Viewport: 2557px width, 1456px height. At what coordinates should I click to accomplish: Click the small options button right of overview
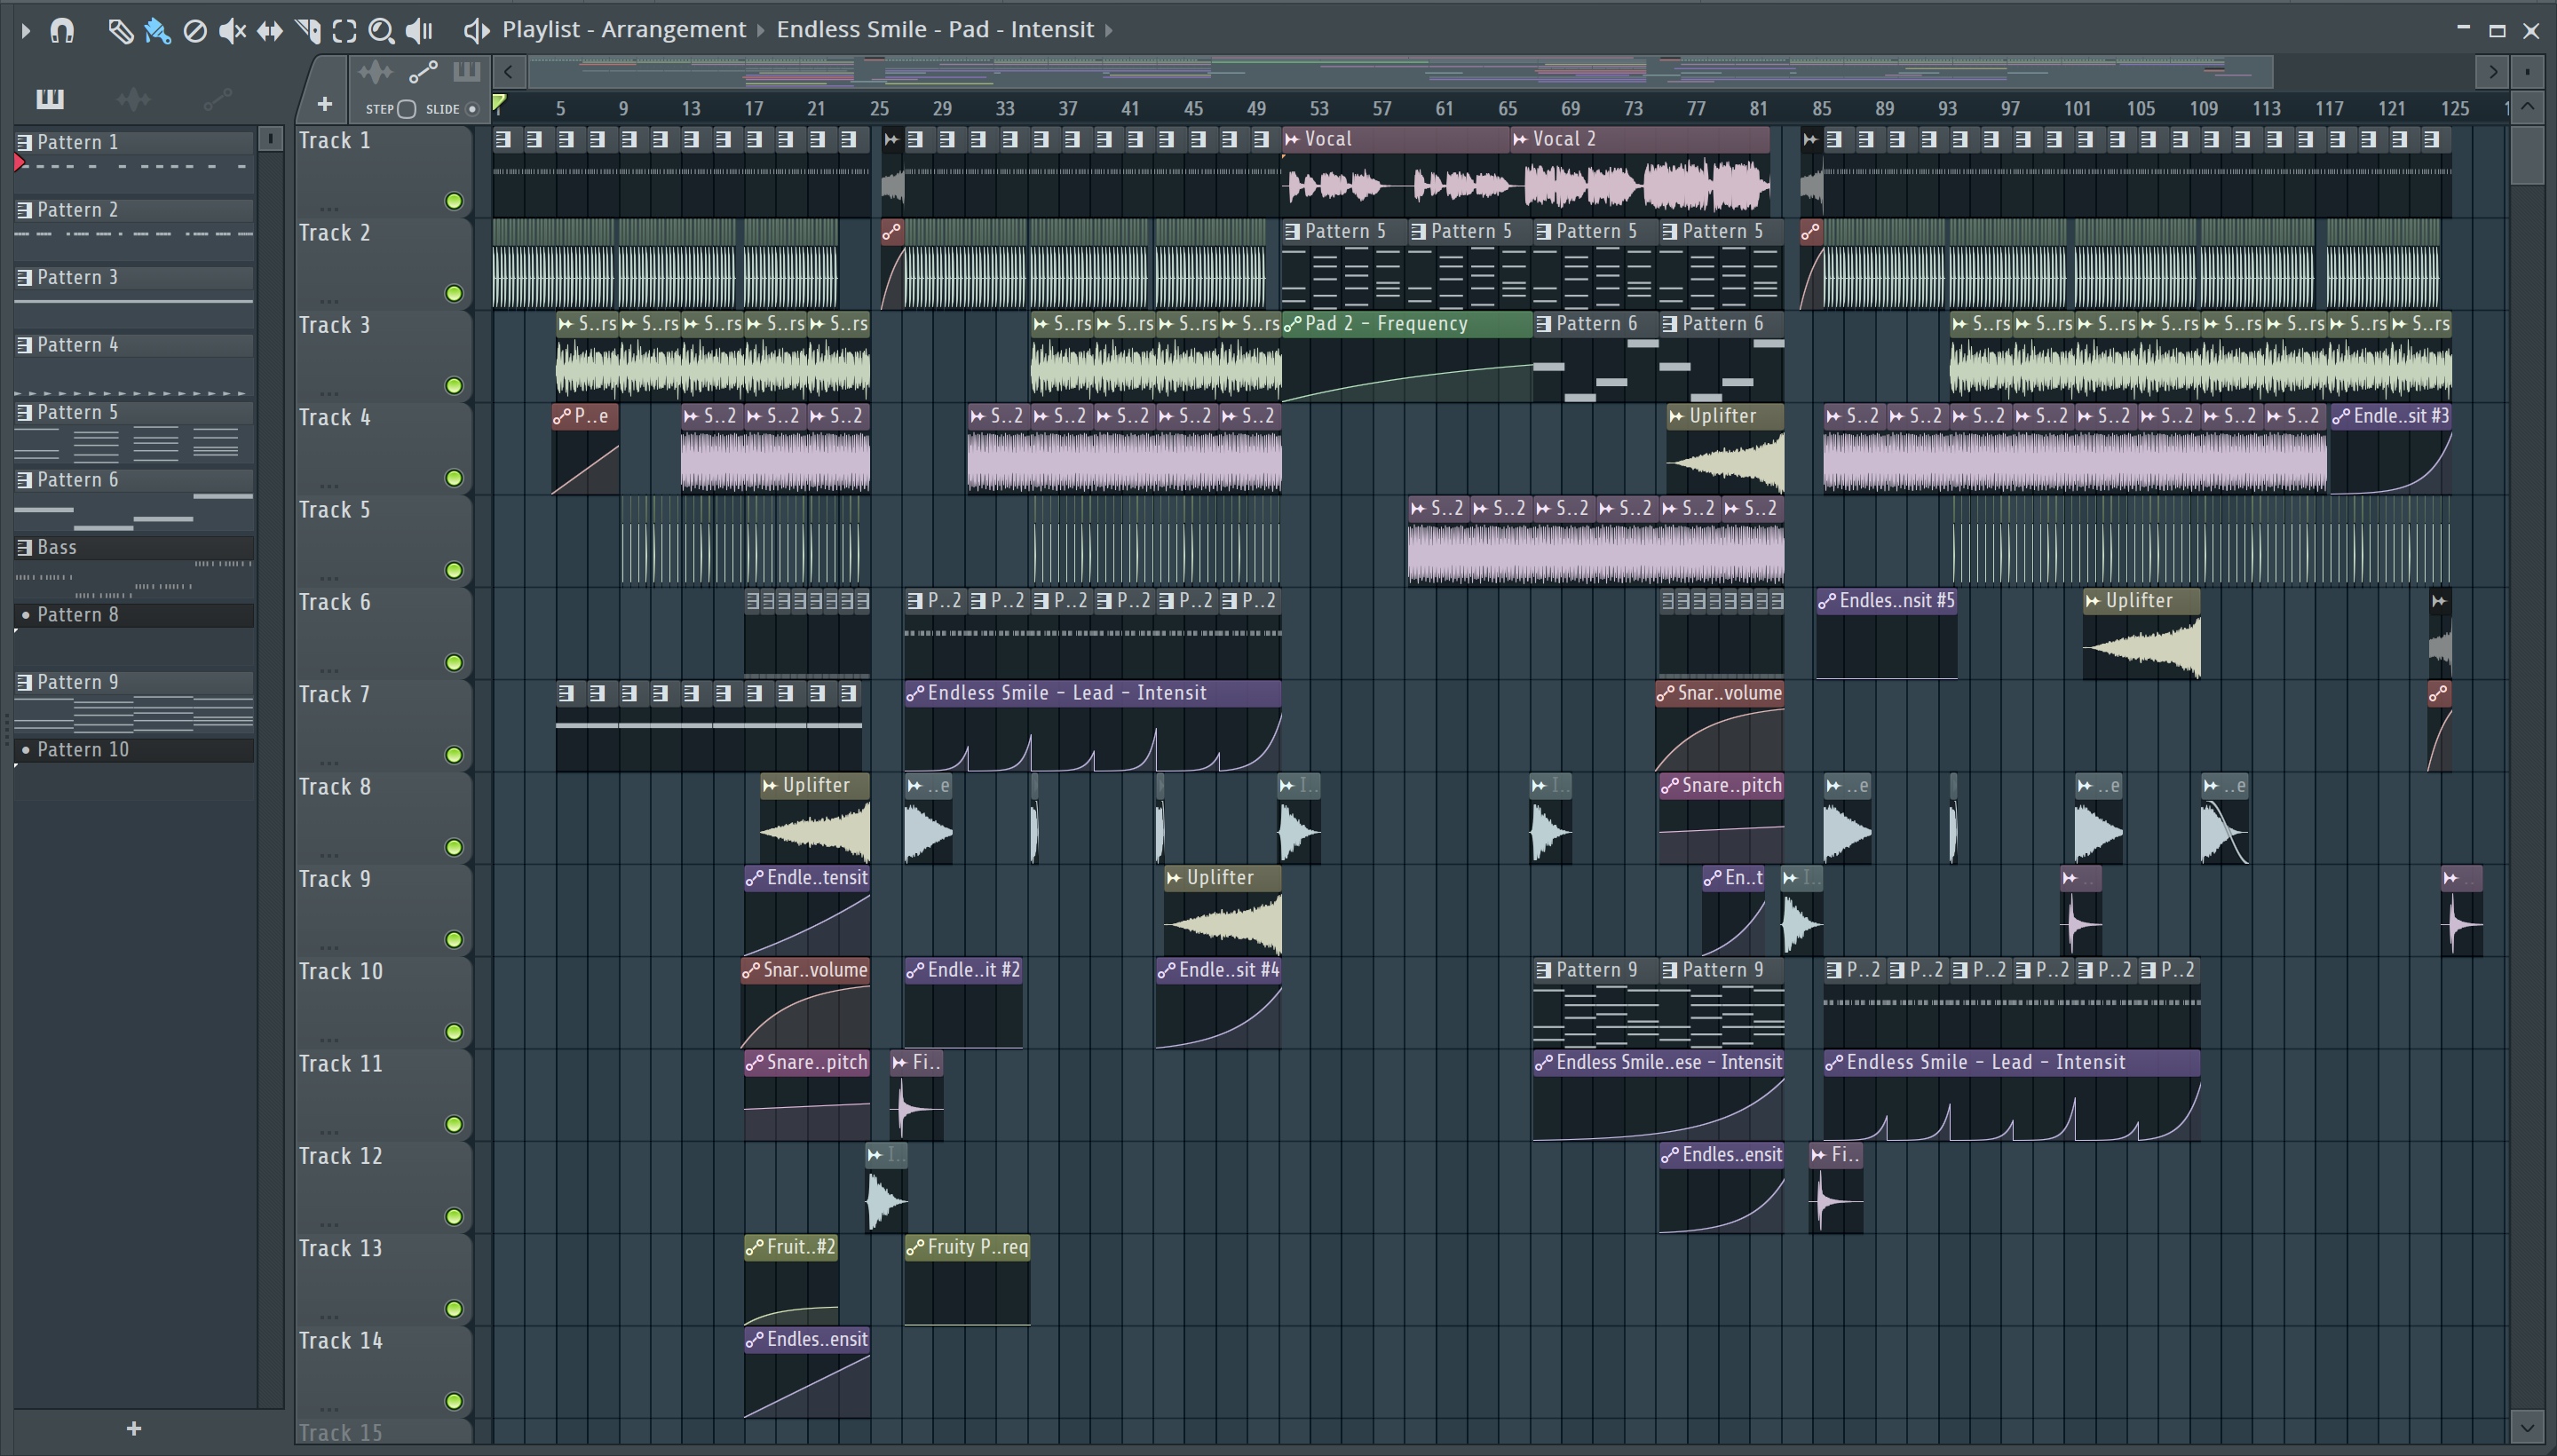click(x=2528, y=71)
